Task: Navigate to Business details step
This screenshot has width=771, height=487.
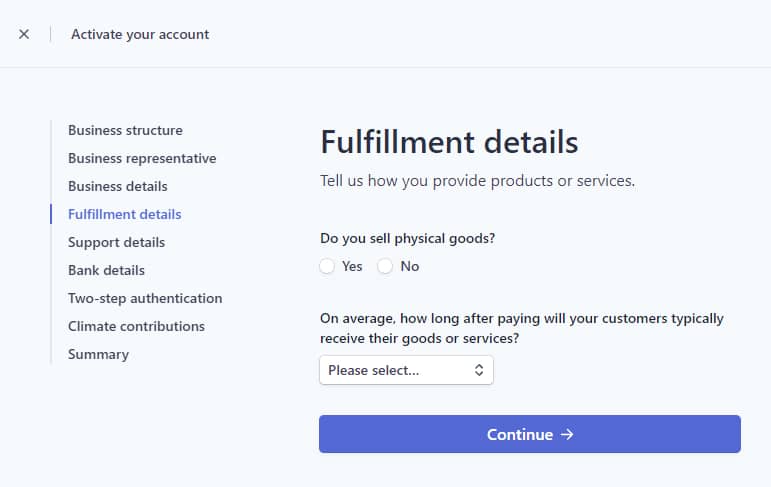Action: (118, 186)
